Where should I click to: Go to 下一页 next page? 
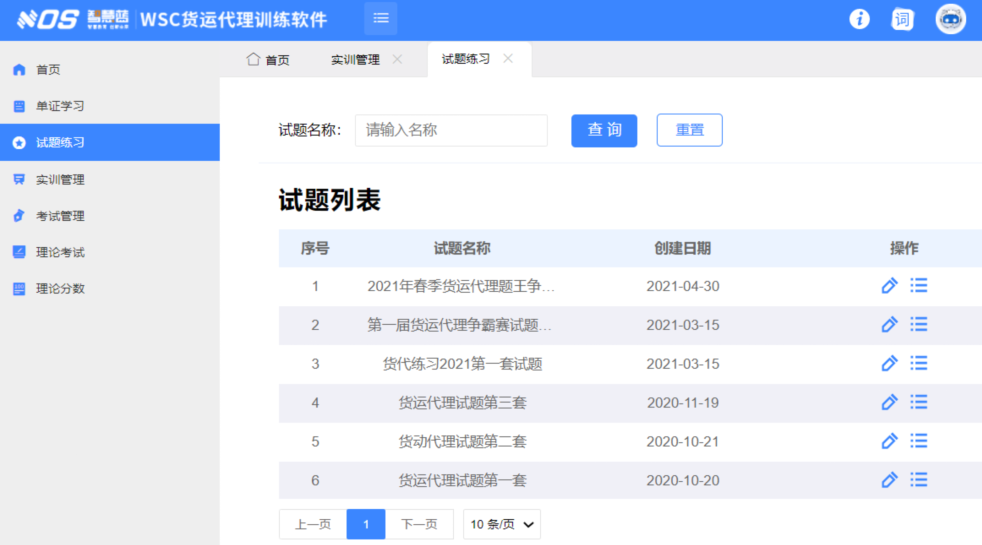(x=419, y=524)
